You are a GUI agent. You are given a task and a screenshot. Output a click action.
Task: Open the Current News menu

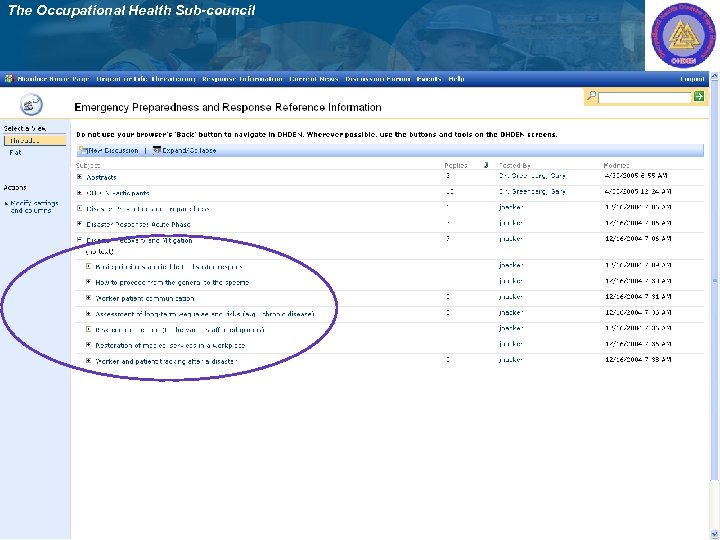[314, 79]
